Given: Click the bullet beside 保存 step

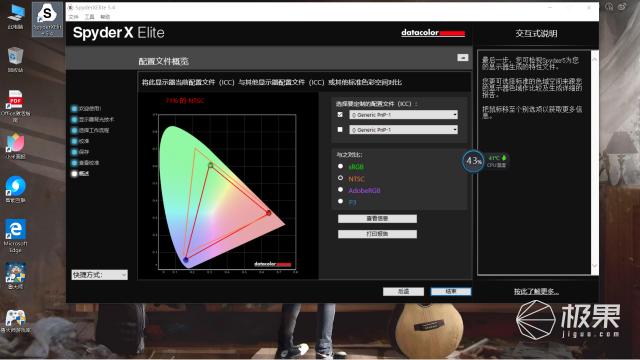Looking at the screenshot, I should (74, 152).
